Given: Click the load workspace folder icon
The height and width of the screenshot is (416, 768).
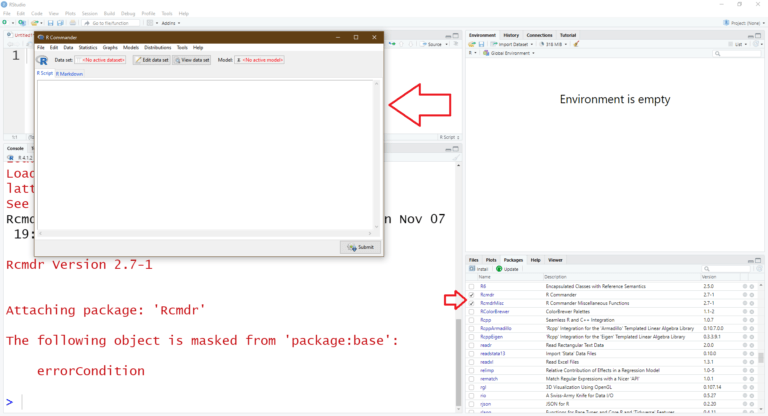Looking at the screenshot, I should point(472,44).
